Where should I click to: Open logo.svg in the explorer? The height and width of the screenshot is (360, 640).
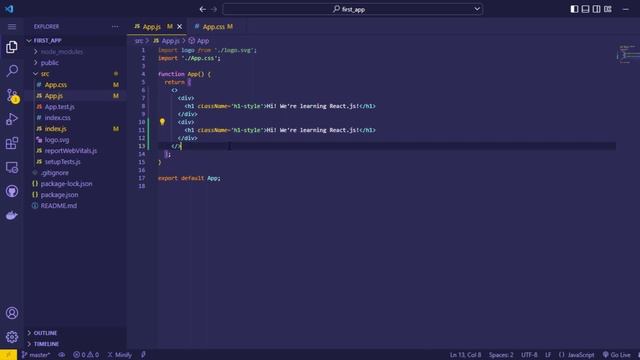(57, 140)
